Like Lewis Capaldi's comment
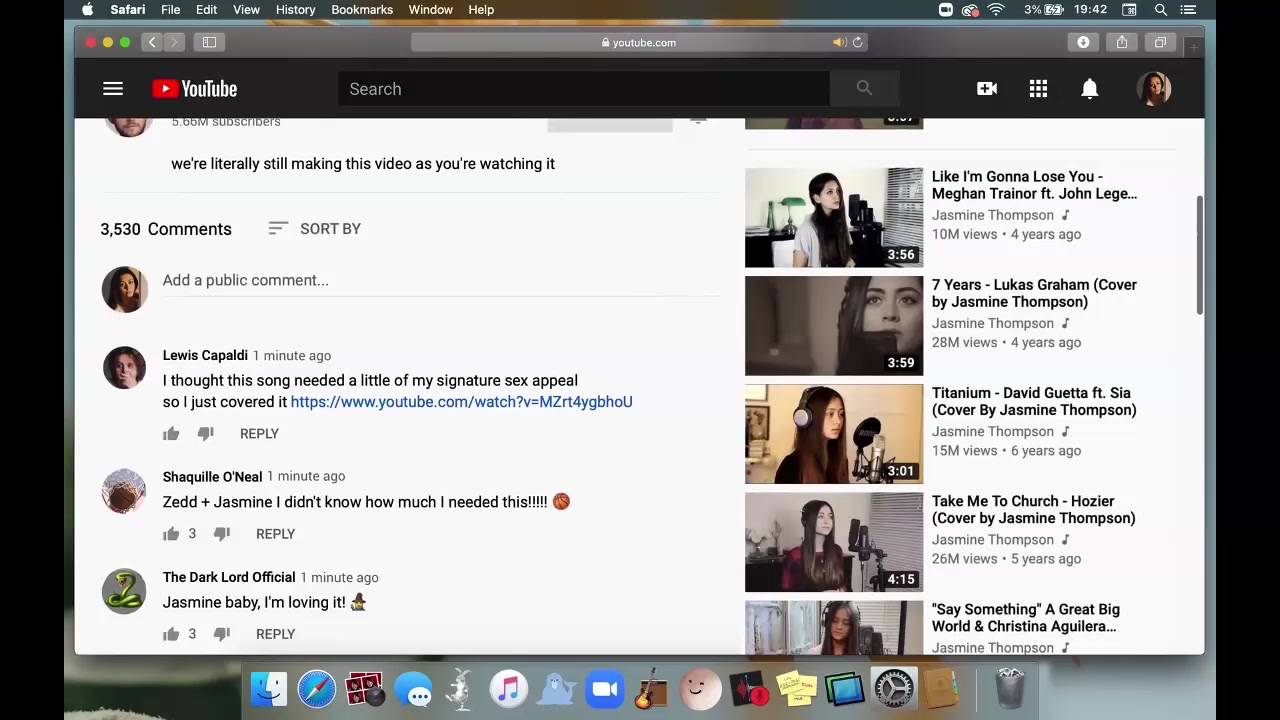The image size is (1280, 720). (171, 433)
